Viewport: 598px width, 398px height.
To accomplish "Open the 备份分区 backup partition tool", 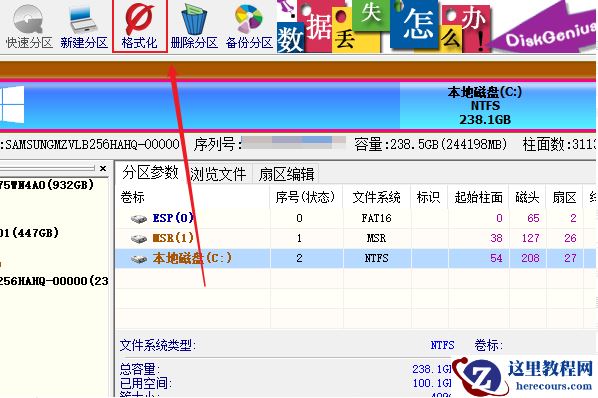I will 249,27.
